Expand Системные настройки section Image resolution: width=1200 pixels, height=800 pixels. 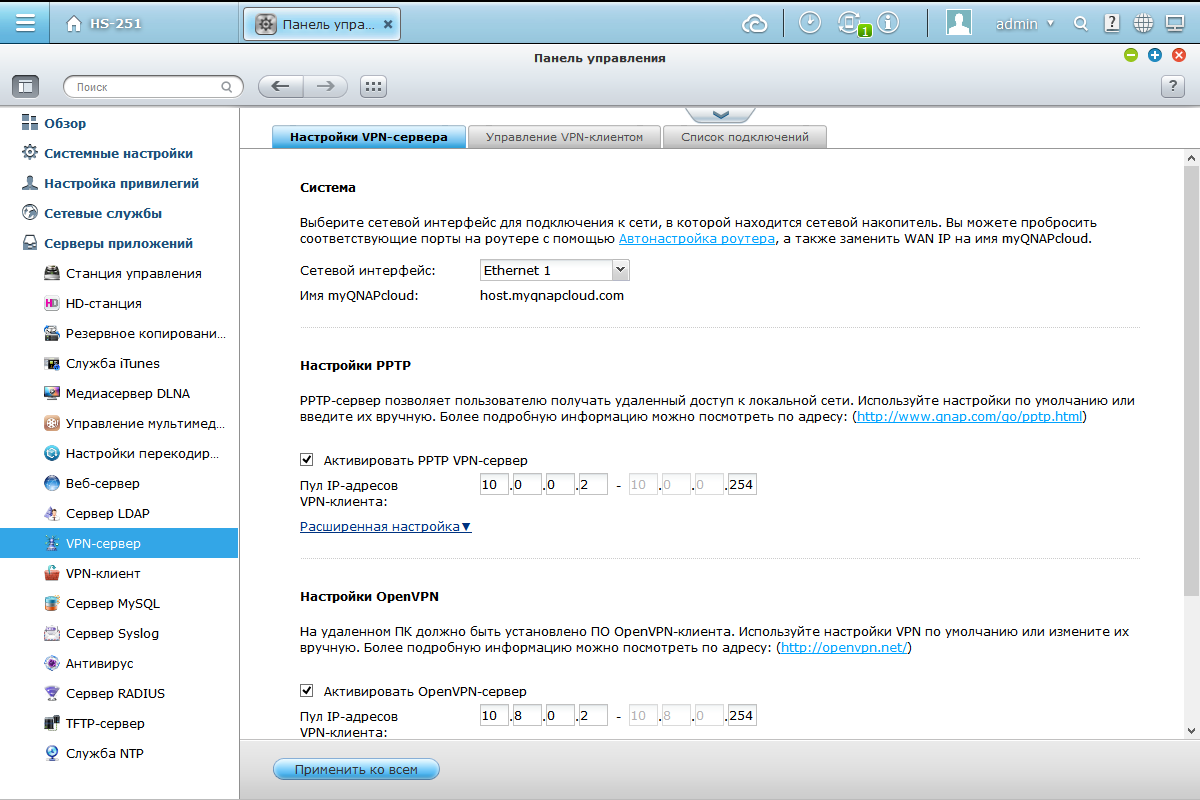[x=118, y=154]
